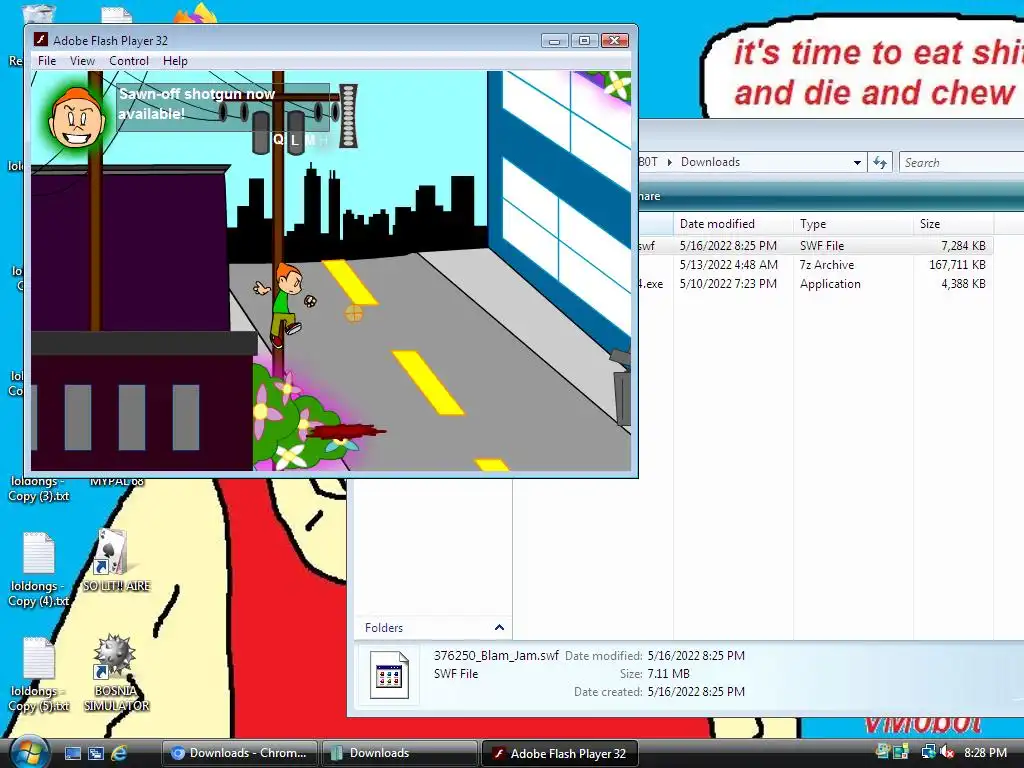Click the L letter in game HUD

tap(295, 140)
